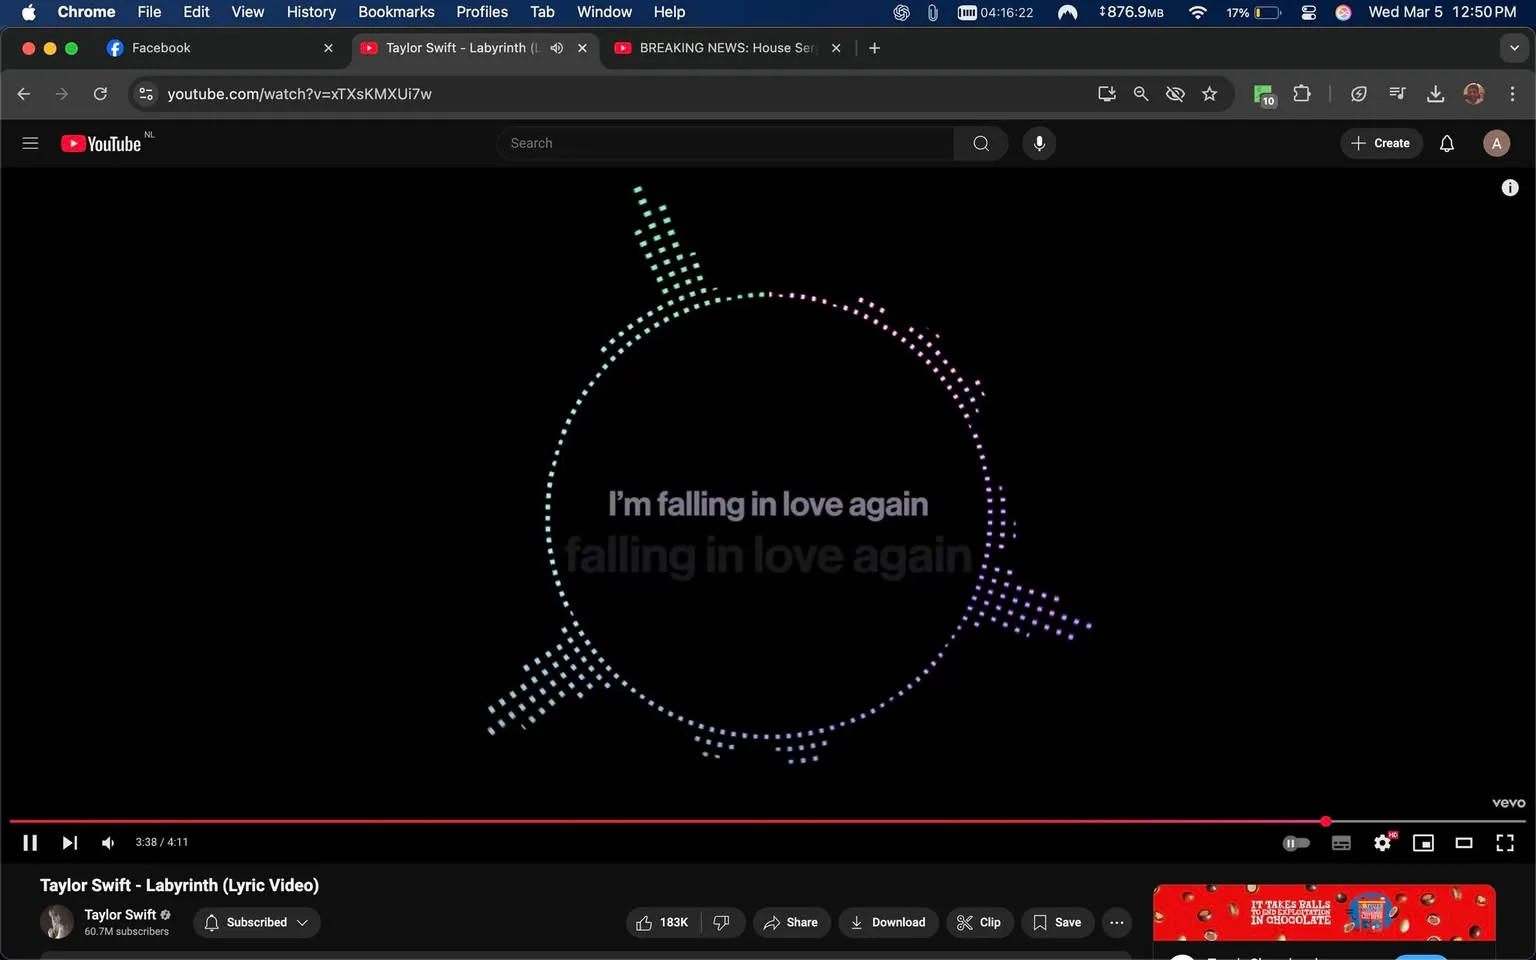
Task: Switch to the BREAKING NEWS tab
Action: (722, 47)
